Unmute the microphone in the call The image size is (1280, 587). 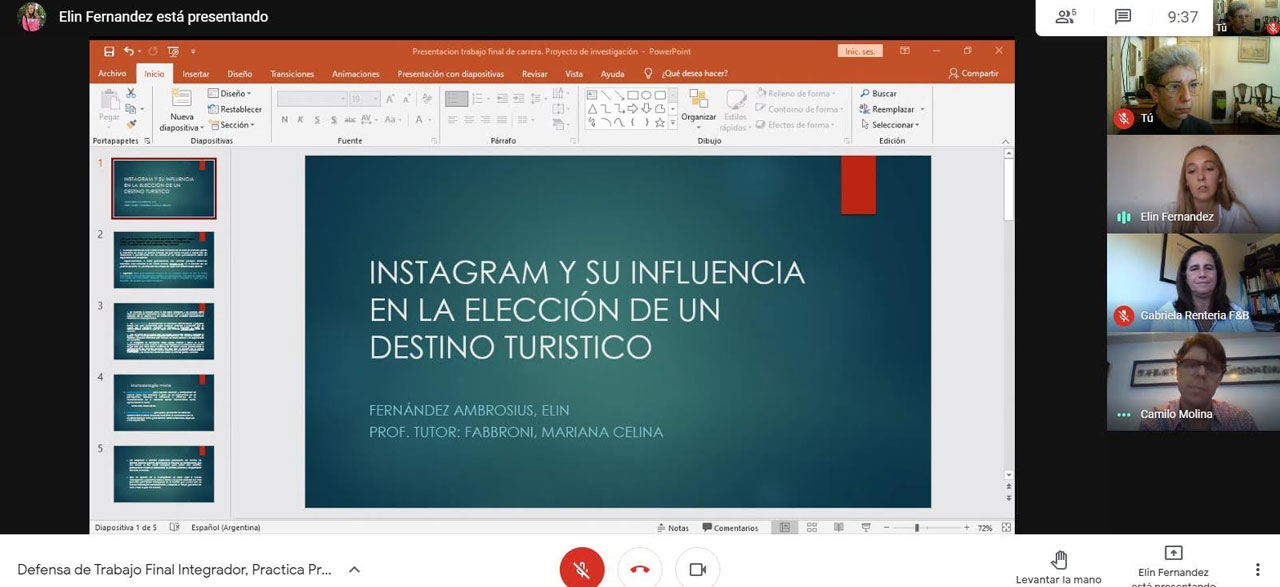[x=581, y=569]
